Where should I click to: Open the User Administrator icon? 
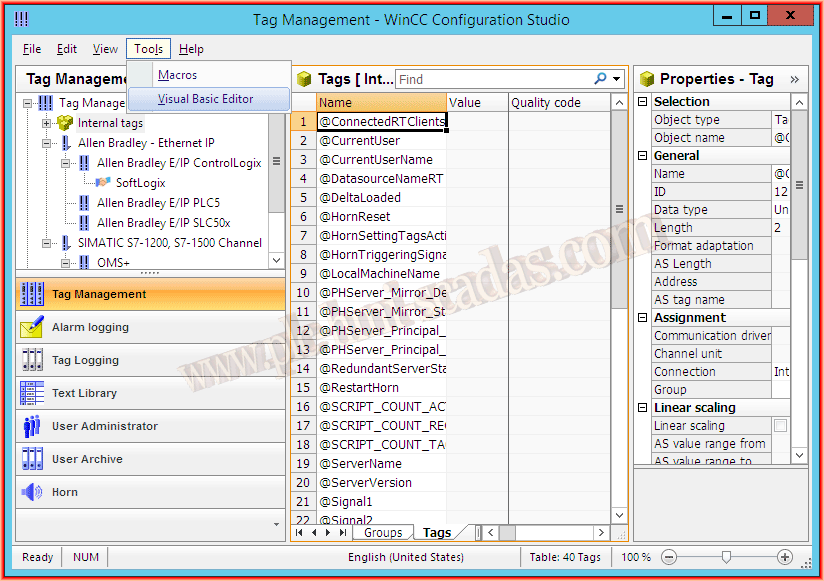32,426
